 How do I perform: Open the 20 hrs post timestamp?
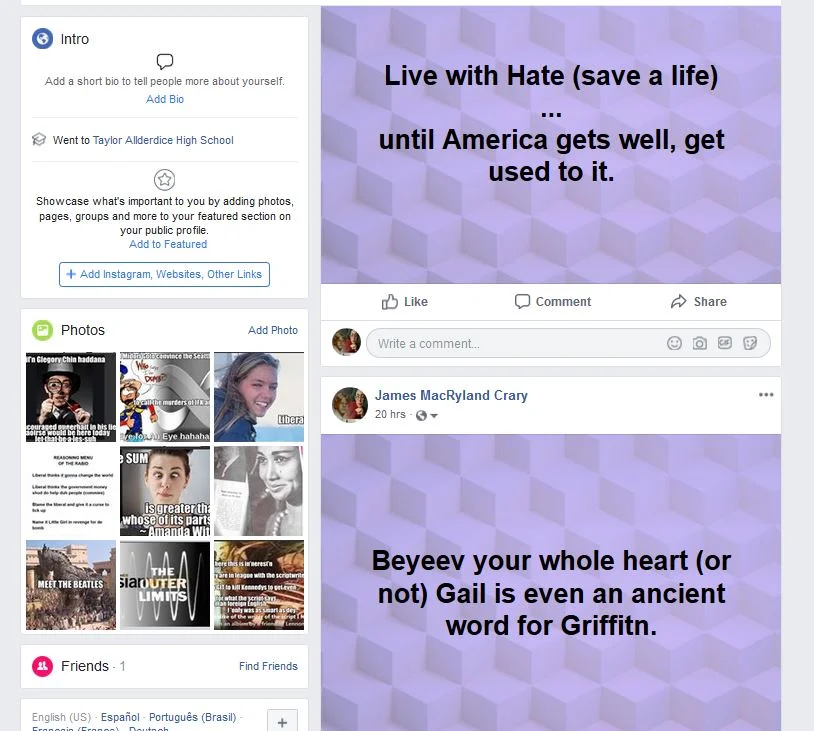pos(390,414)
